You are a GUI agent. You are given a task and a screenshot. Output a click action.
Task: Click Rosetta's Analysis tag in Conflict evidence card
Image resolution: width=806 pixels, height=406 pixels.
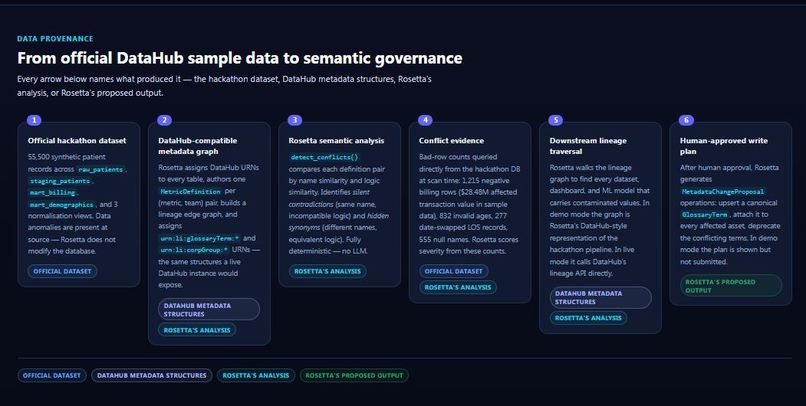click(458, 287)
